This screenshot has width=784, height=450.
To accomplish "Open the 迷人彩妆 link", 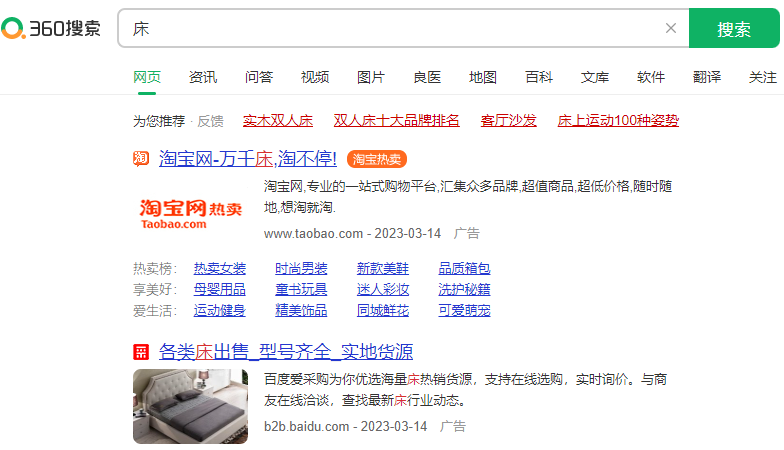I will [383, 290].
